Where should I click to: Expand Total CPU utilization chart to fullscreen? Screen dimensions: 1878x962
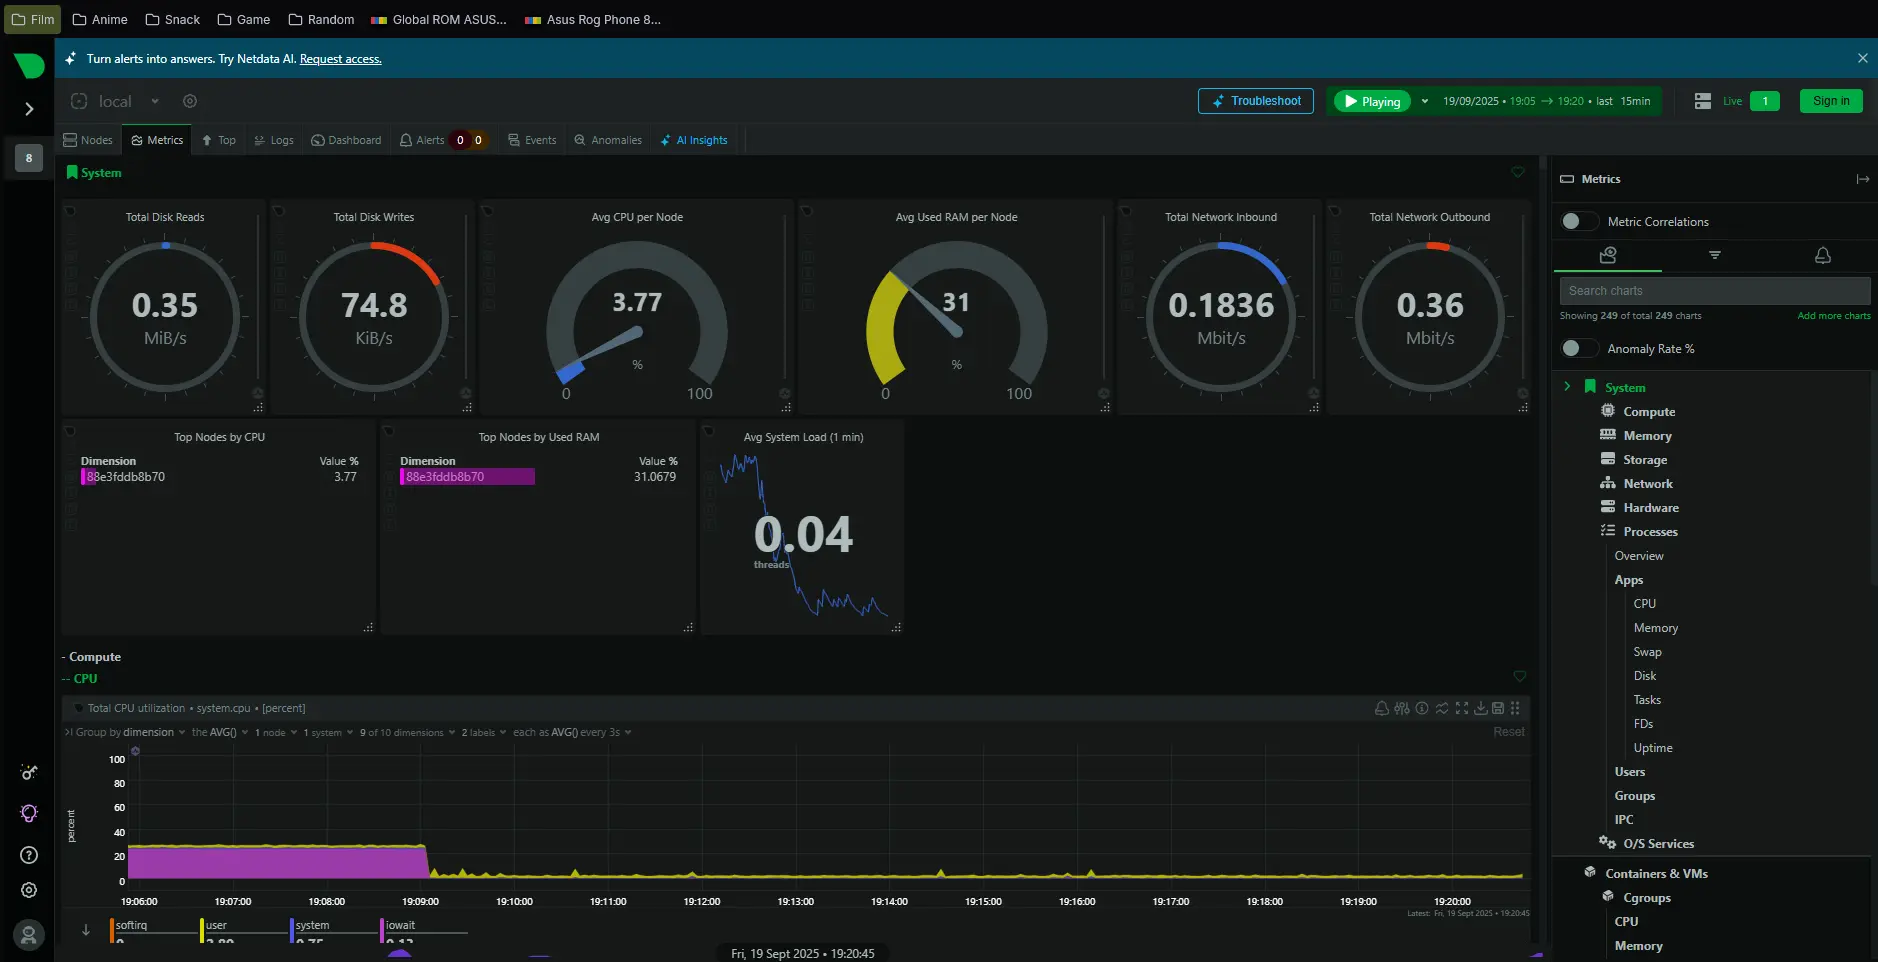[x=1461, y=708]
